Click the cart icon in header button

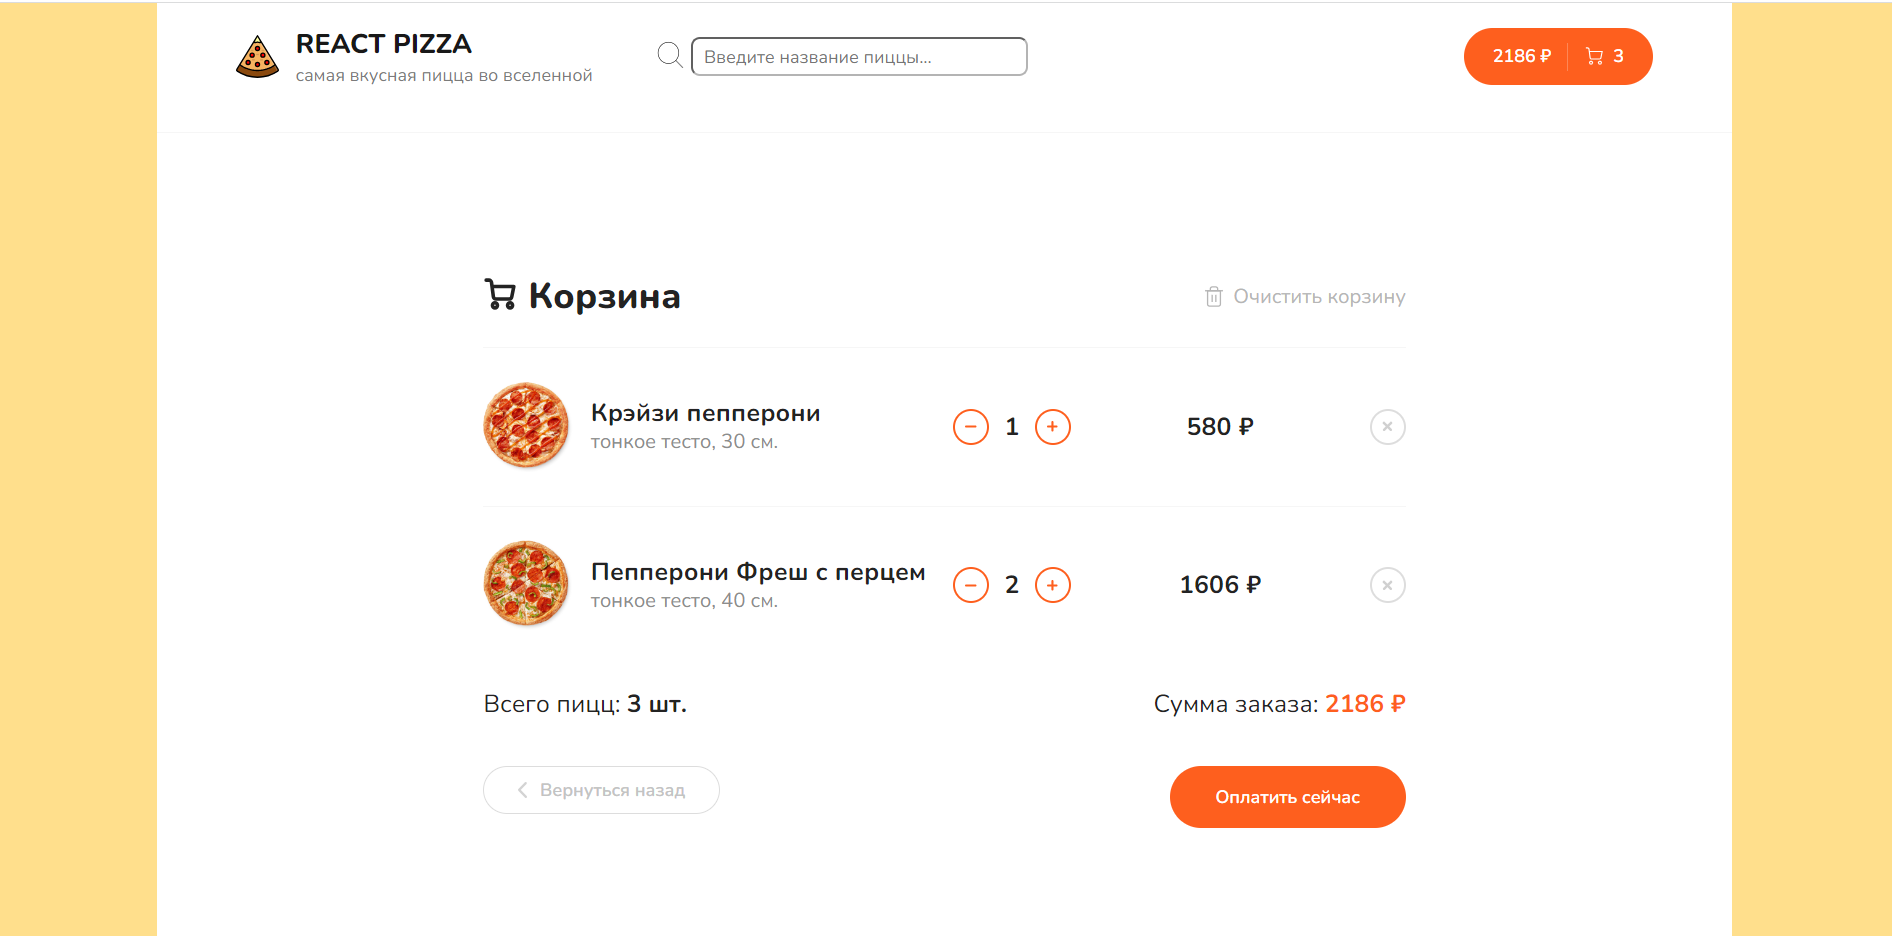[x=1594, y=57]
